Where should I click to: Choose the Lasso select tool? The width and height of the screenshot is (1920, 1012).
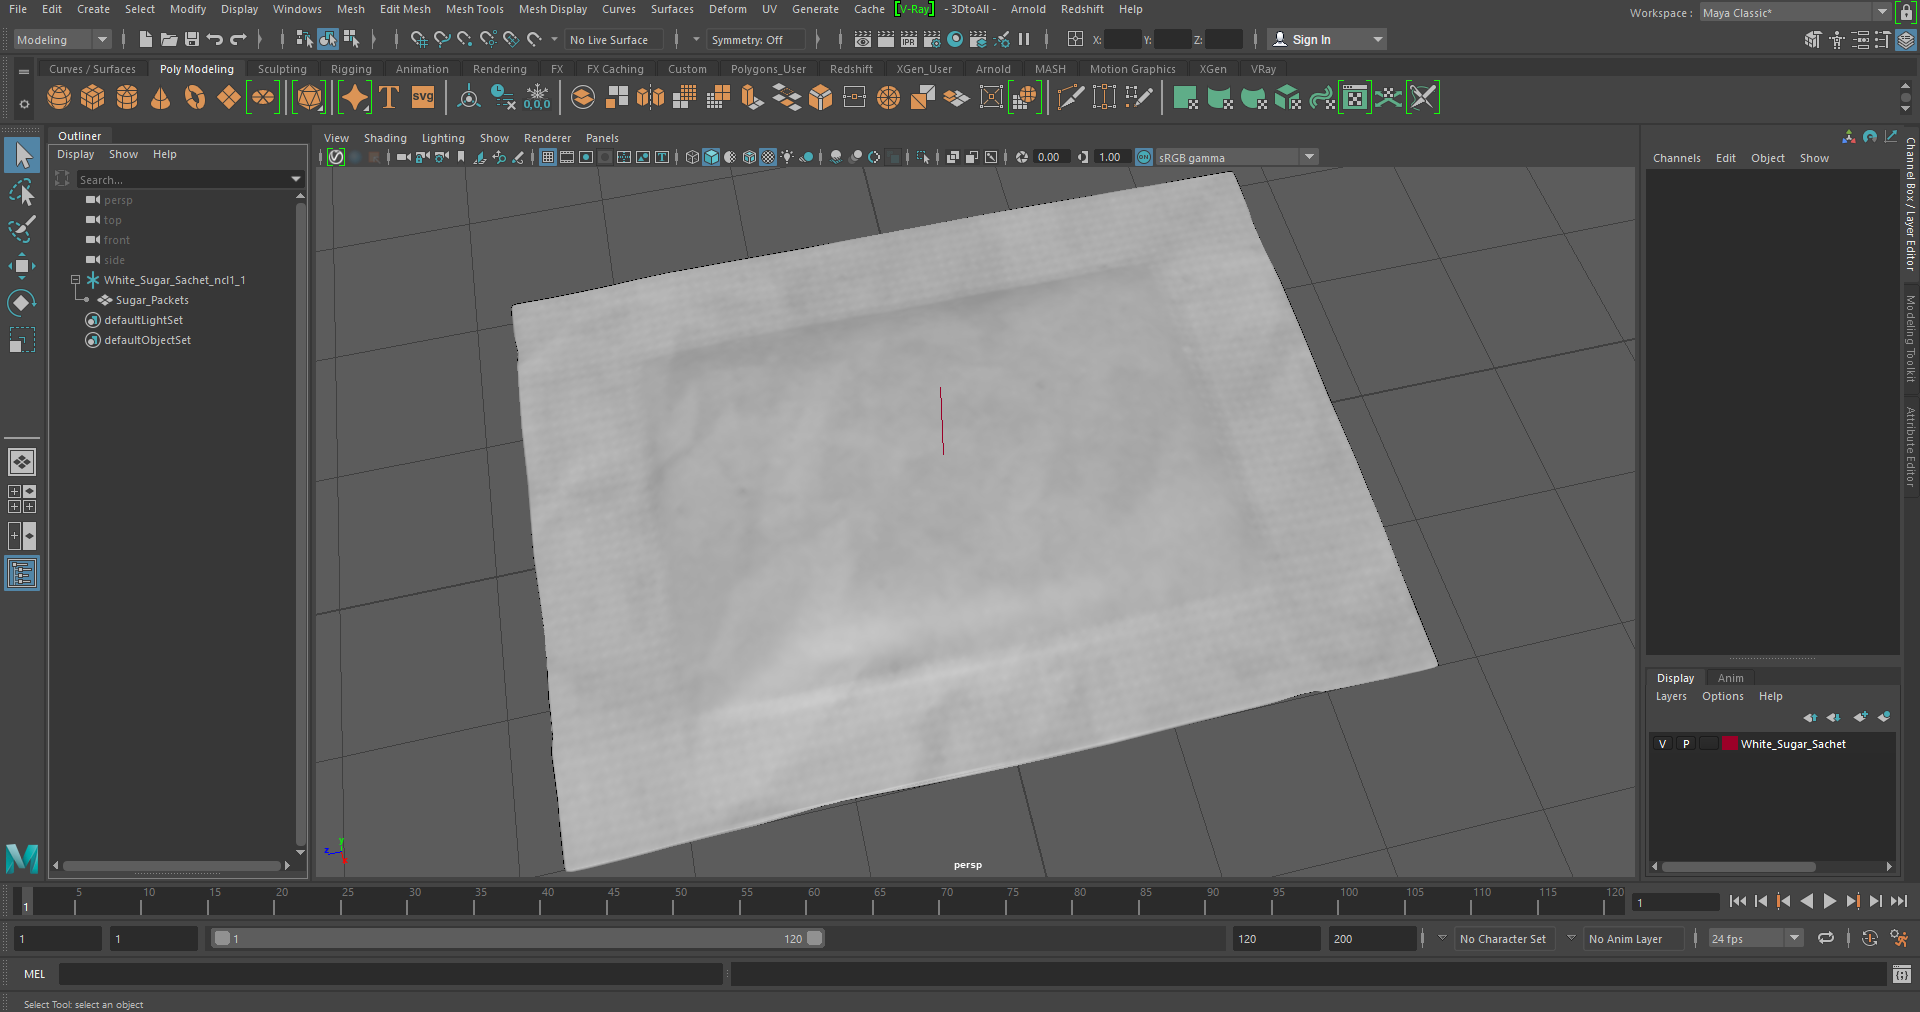[22, 192]
